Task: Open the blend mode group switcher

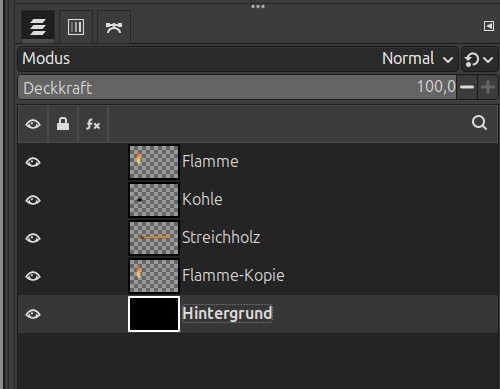Action: tap(479, 59)
